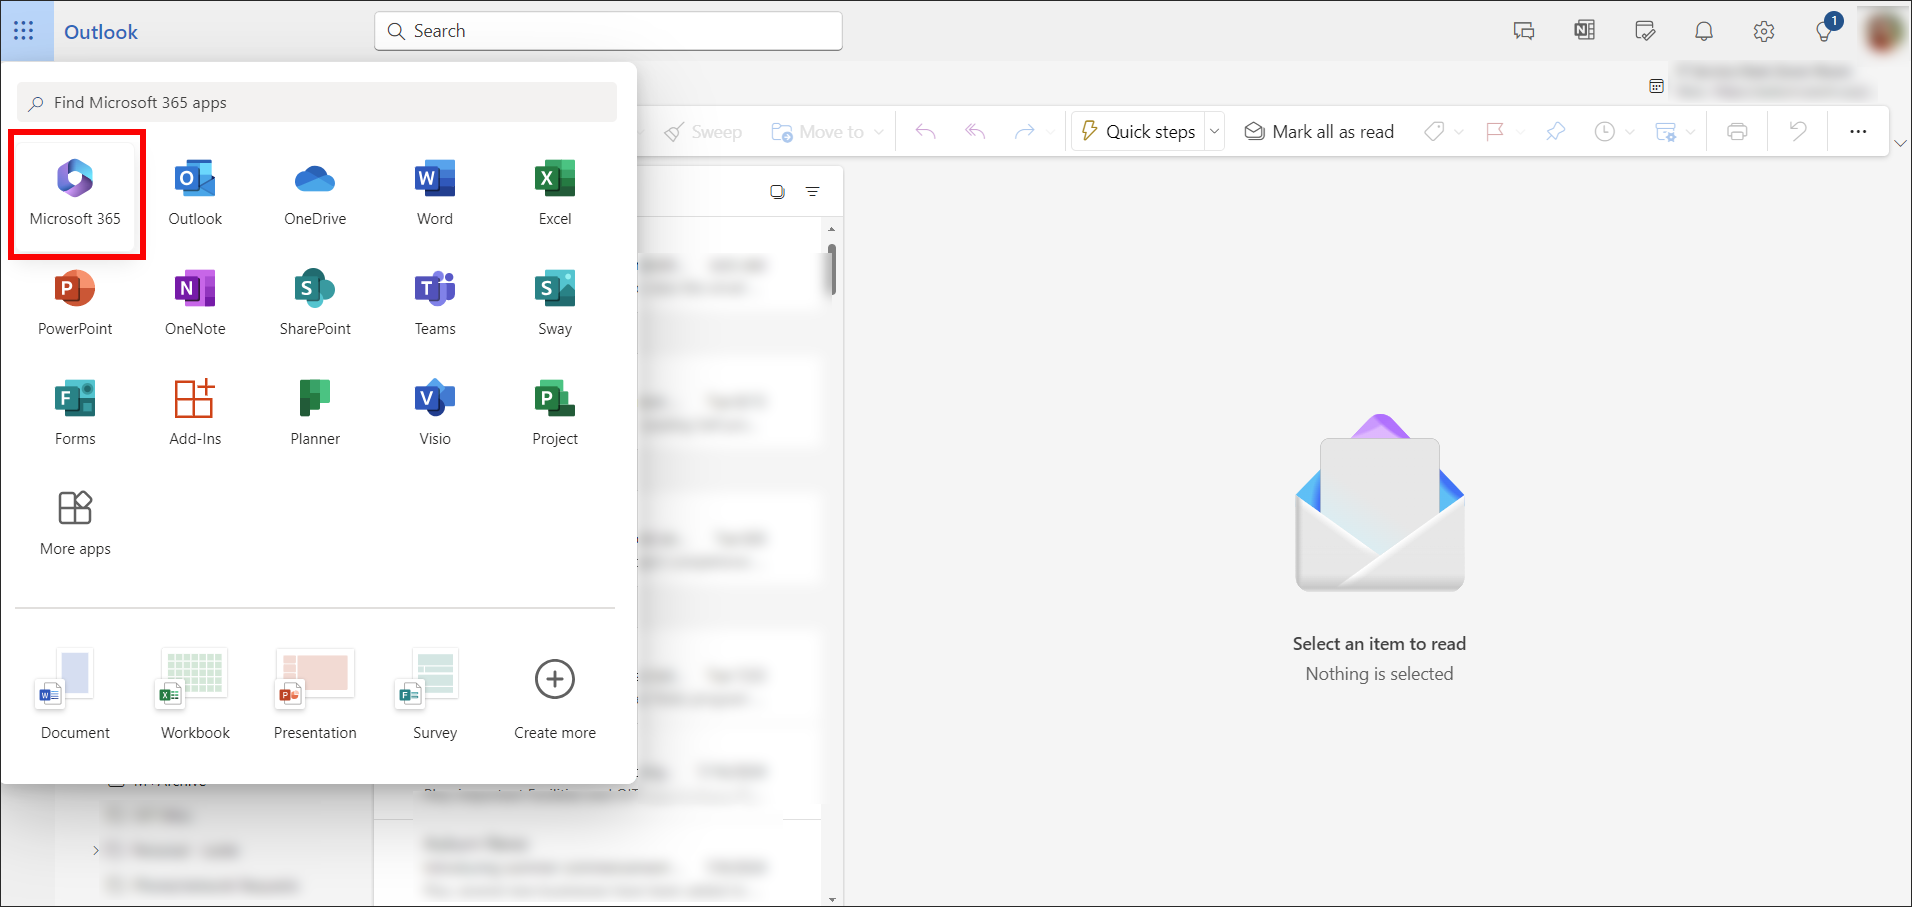Click the Snooze clock icon
1912x907 pixels.
(x=1604, y=132)
